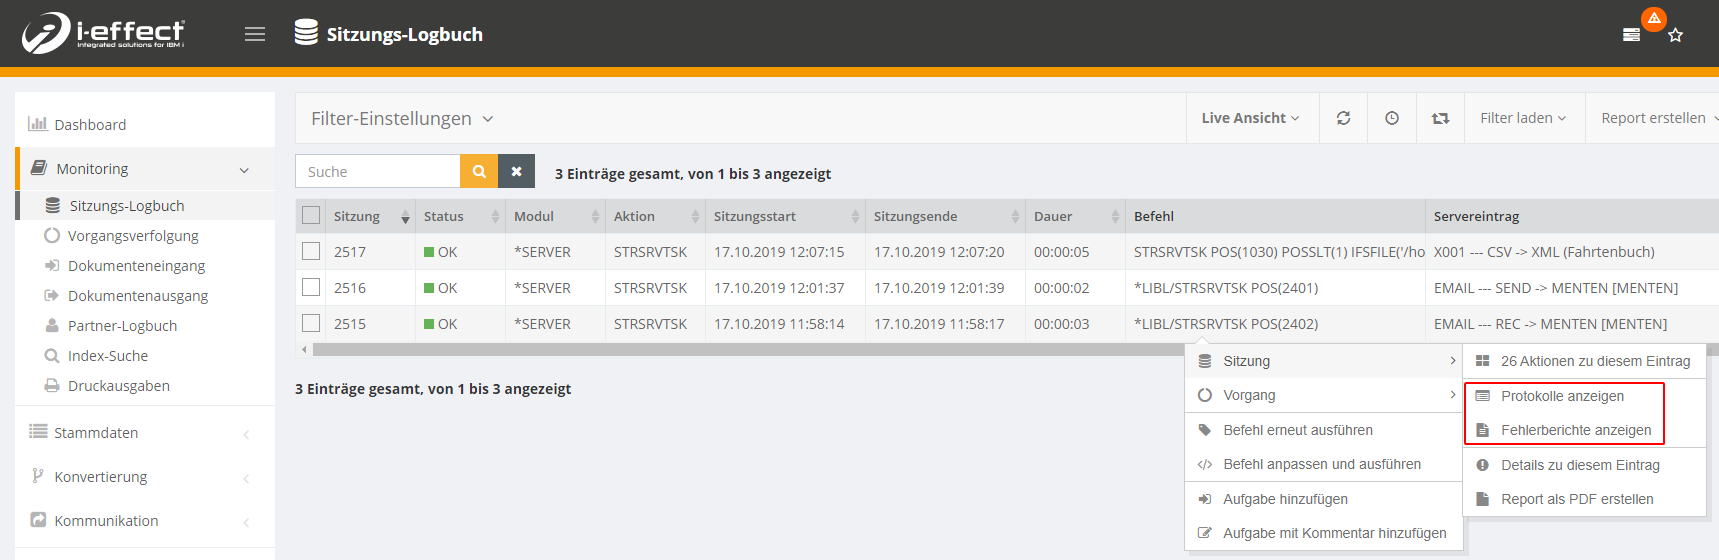Viewport: 1719px width, 560px height.
Task: Open the Live Ansicht dropdown
Action: pyautogui.click(x=1250, y=118)
